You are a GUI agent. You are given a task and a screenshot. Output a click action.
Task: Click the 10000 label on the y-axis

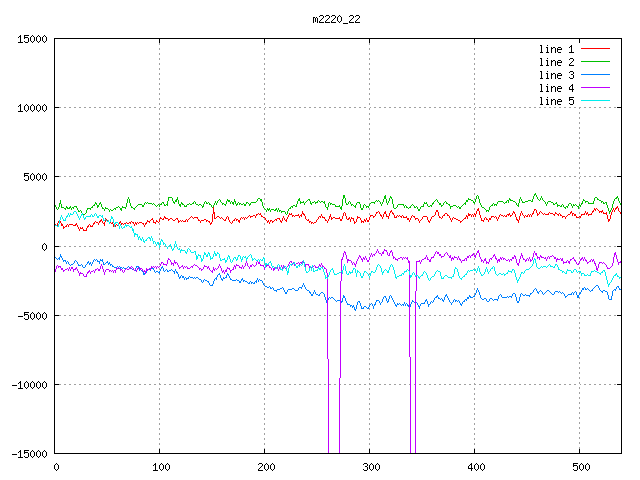[31, 108]
